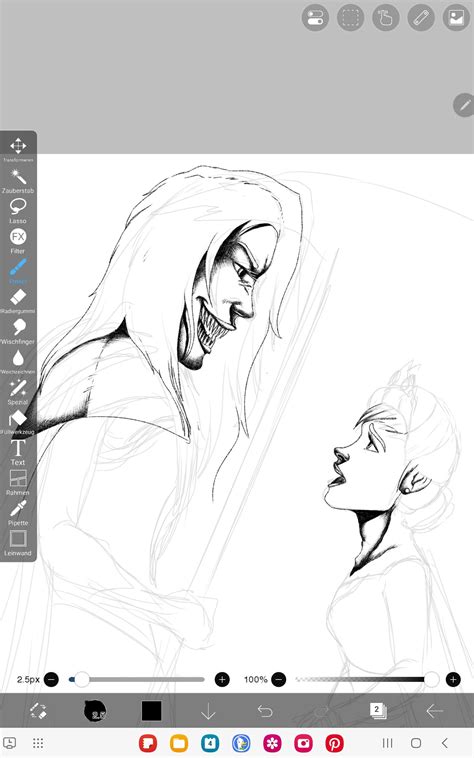
Task: Pick the Lasso selection tool
Action: click(18, 210)
